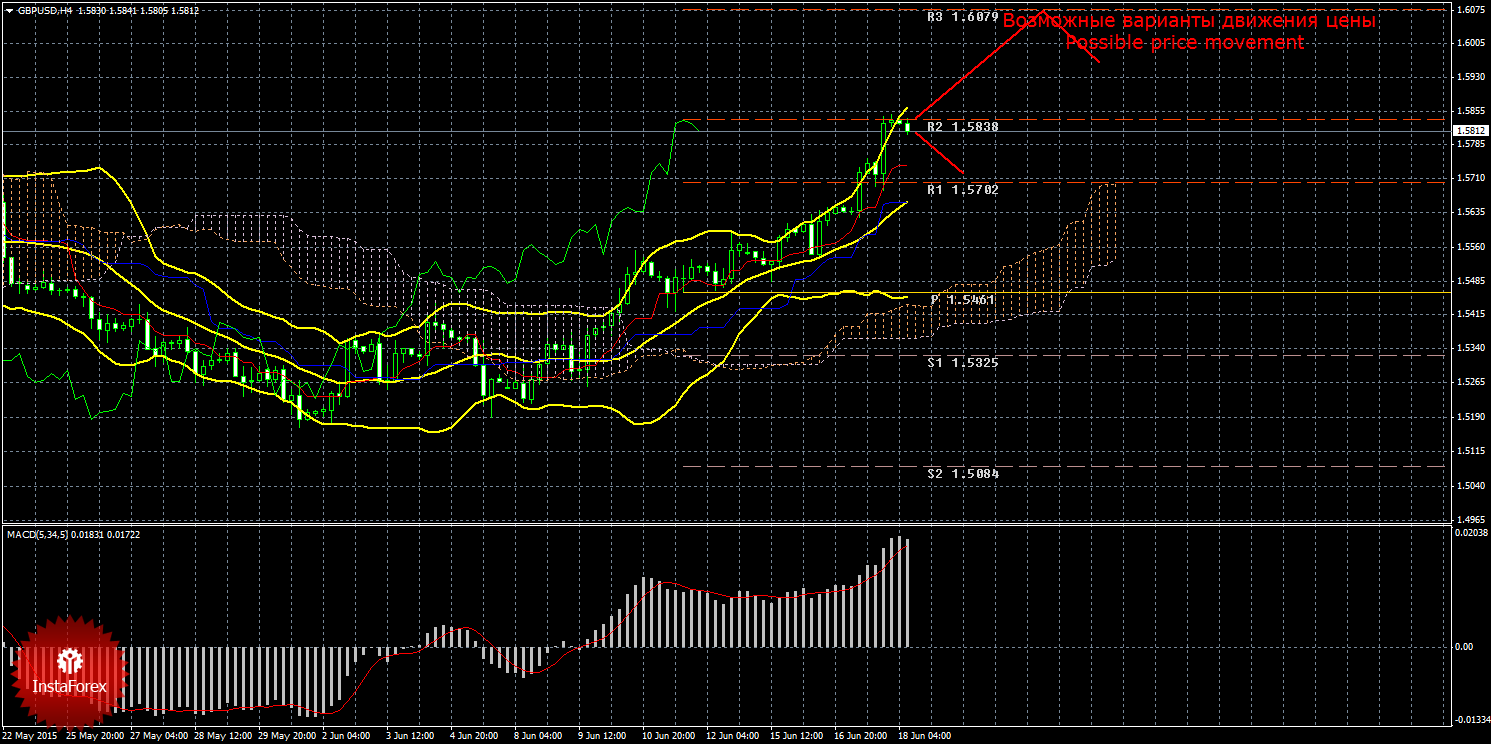Screen dimensions: 1491x744
Task: Click the P 1.5461 pivot label
Action: coord(963,299)
